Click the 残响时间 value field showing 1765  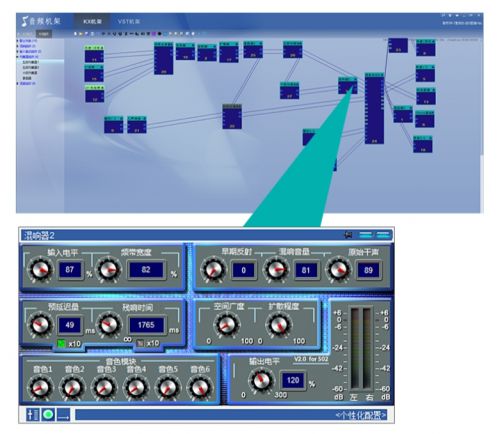click(x=146, y=325)
